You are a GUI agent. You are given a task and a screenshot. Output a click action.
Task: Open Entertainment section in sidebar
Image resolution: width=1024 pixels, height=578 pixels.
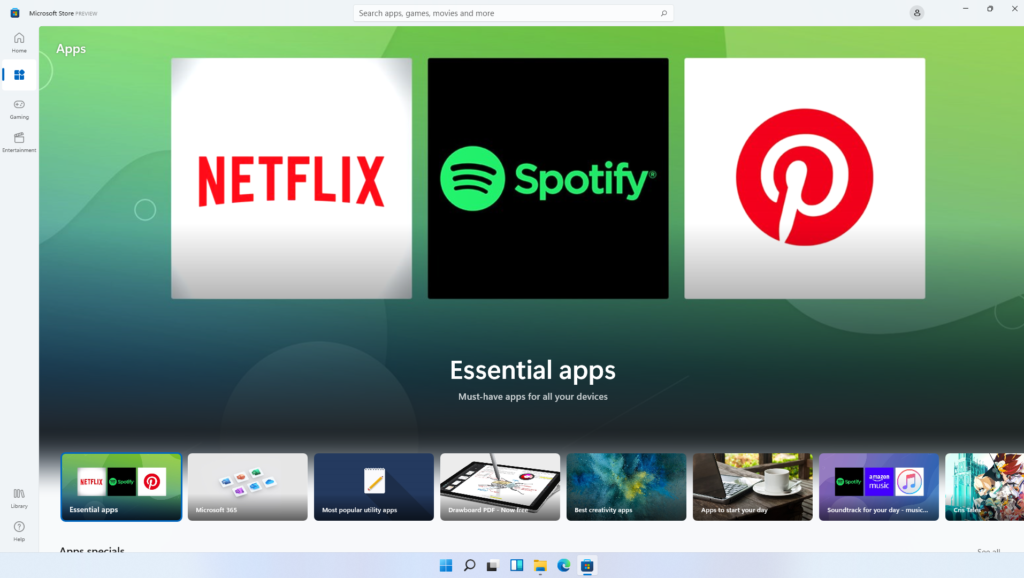coord(19,142)
